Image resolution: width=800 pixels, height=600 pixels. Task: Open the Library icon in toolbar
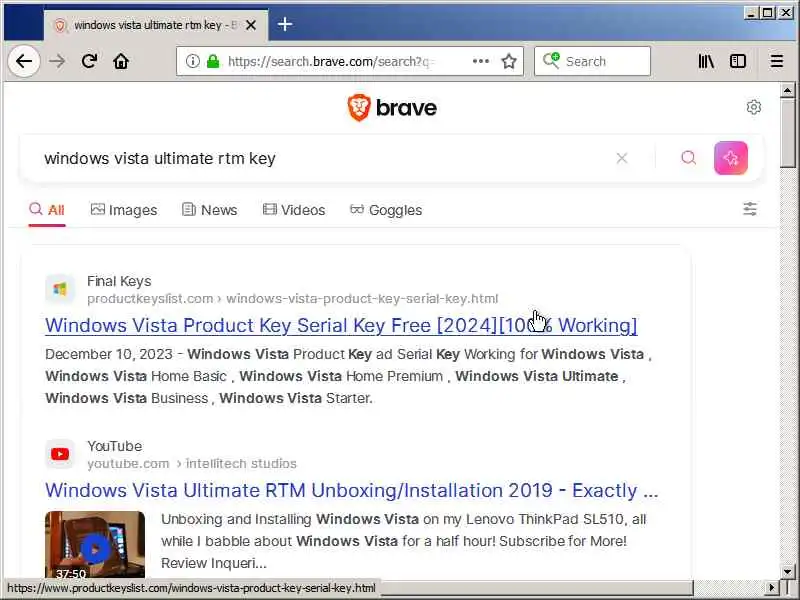[x=706, y=61]
